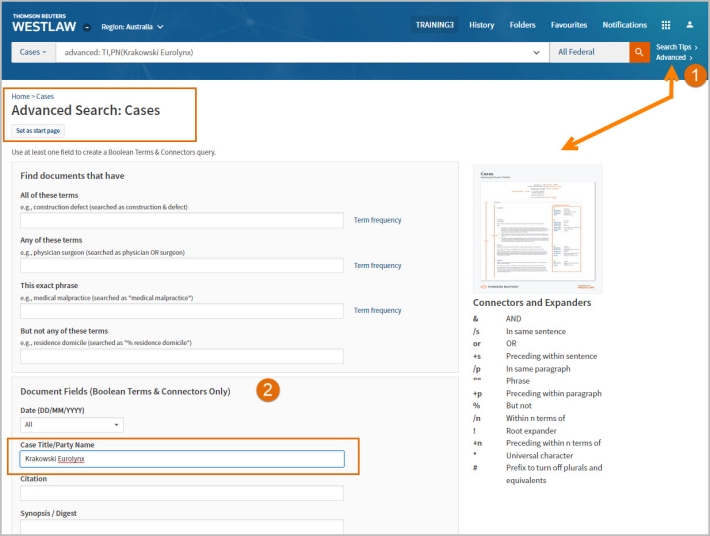Image resolution: width=710 pixels, height=536 pixels.
Task: Click the /p In same paragraph connector
Action: 522,368
